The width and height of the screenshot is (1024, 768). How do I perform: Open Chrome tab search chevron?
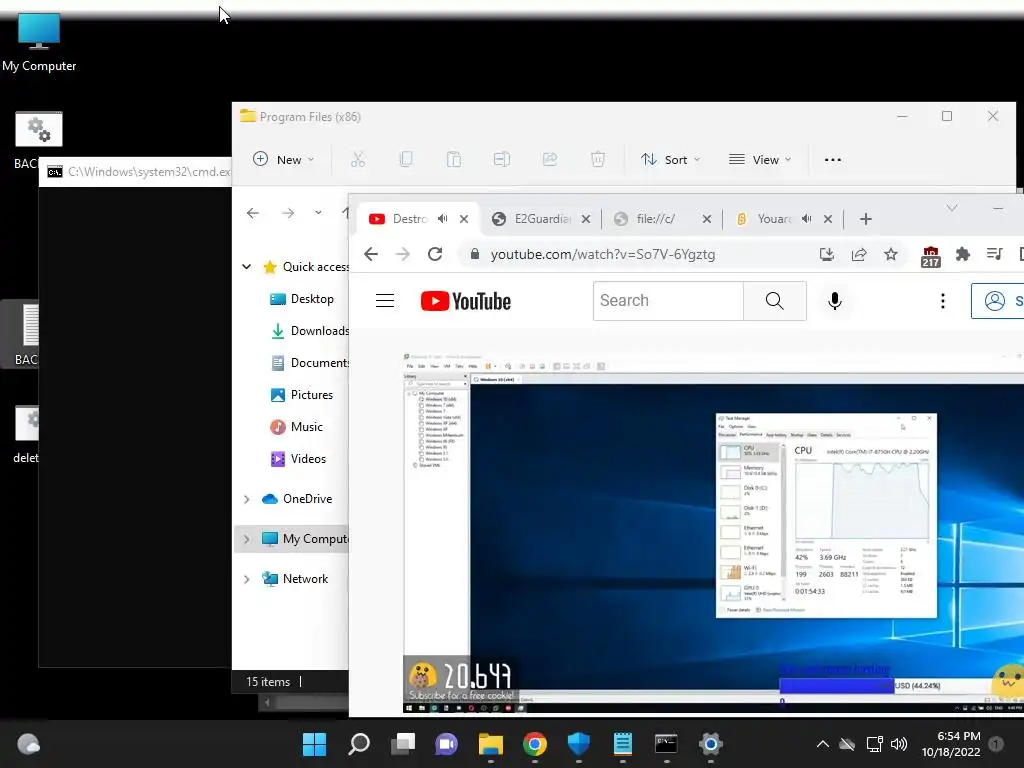(x=952, y=208)
